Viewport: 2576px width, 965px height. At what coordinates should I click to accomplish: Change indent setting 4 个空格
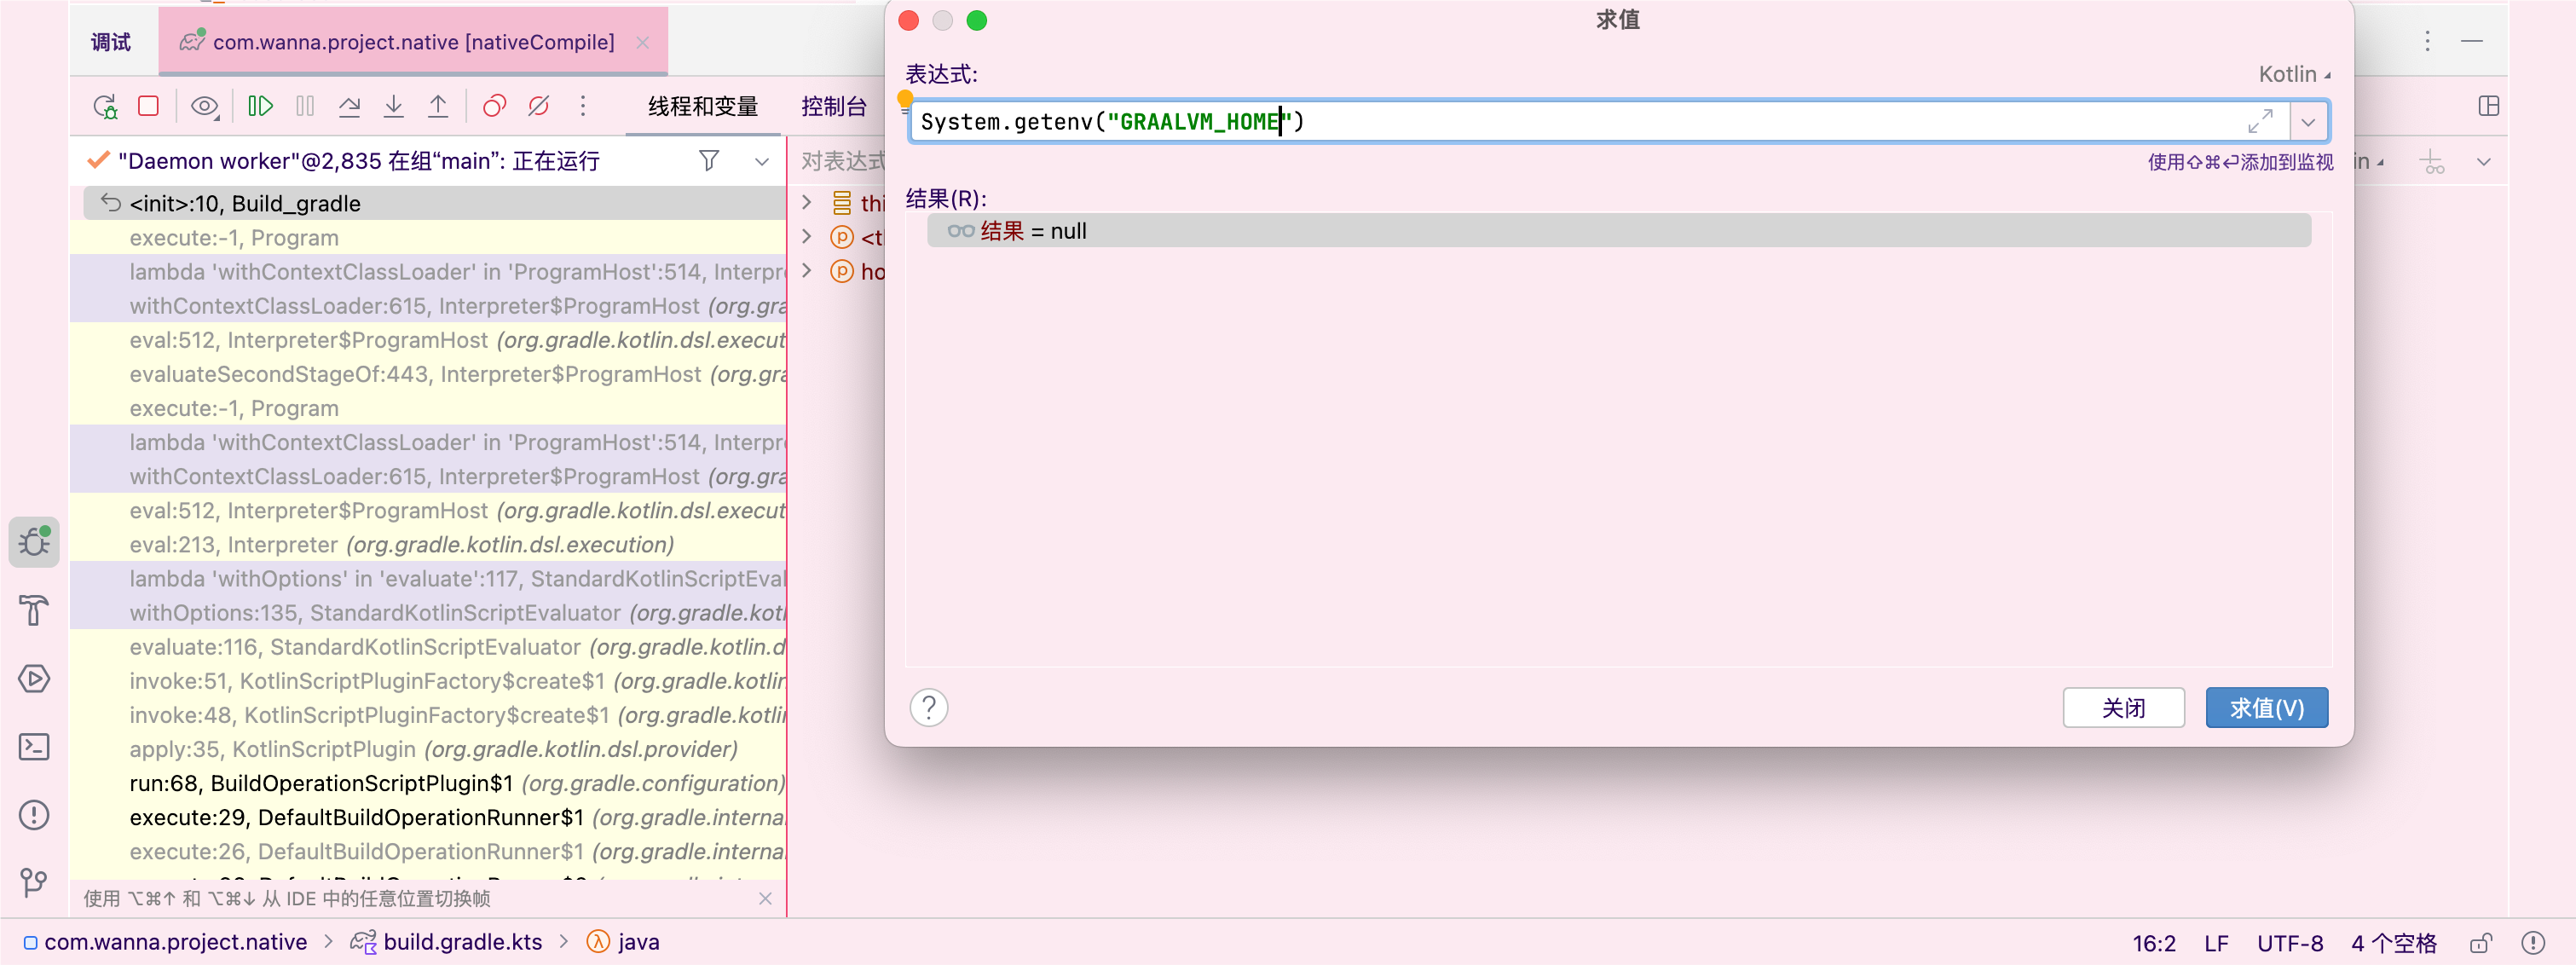pos(2393,943)
